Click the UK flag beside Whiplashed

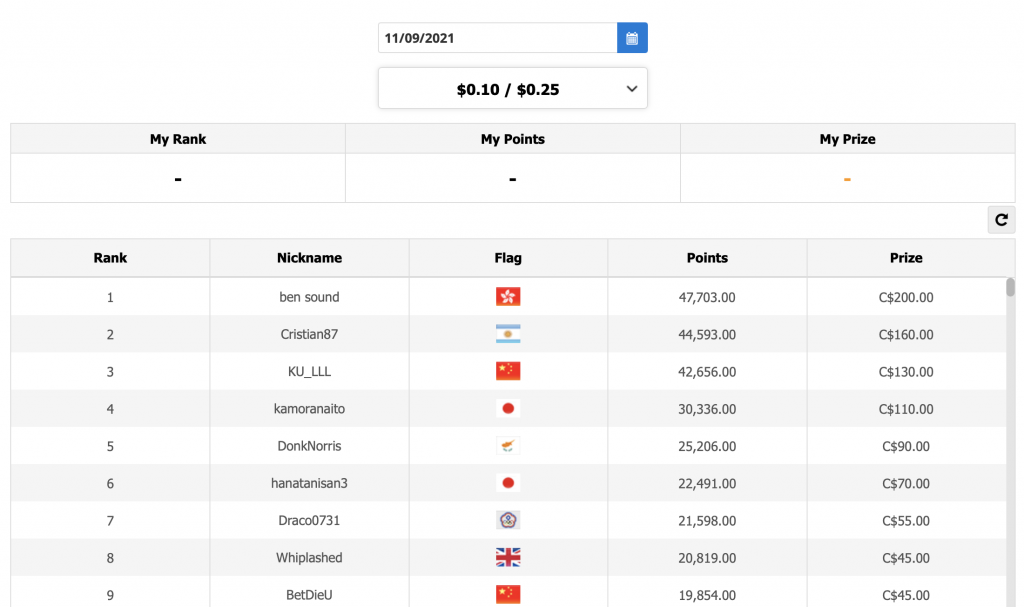point(508,558)
